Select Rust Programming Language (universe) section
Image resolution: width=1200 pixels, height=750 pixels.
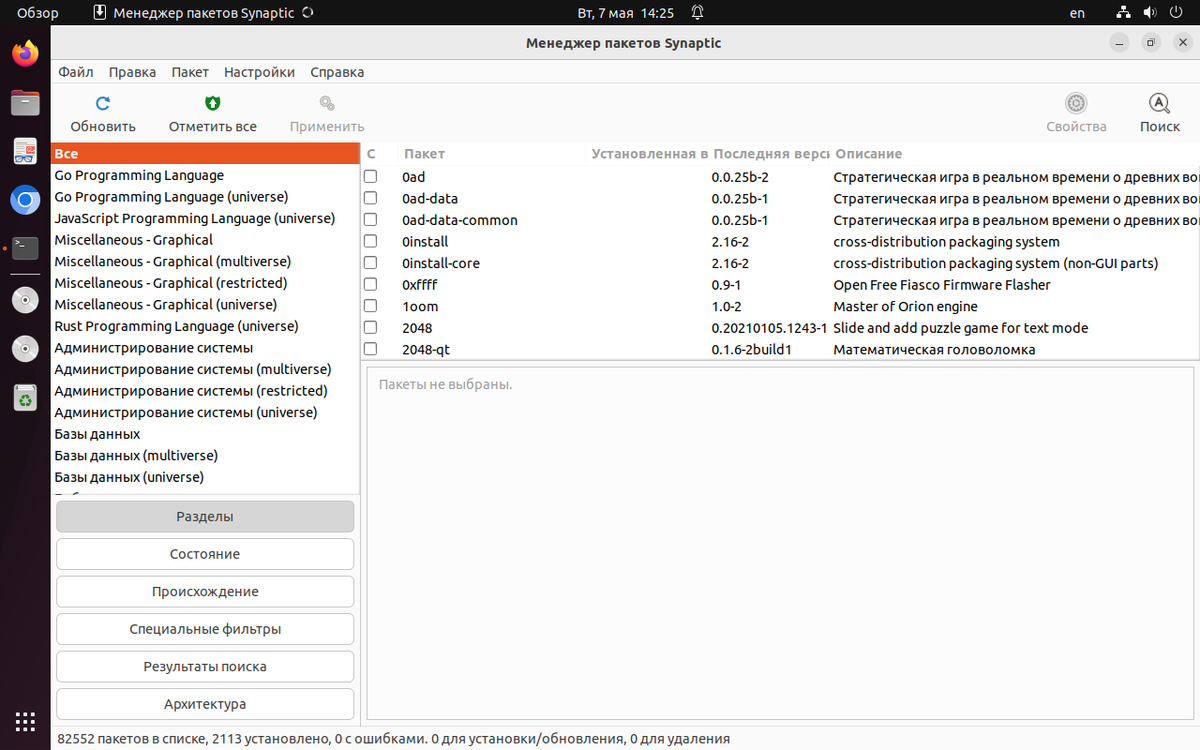(205, 327)
